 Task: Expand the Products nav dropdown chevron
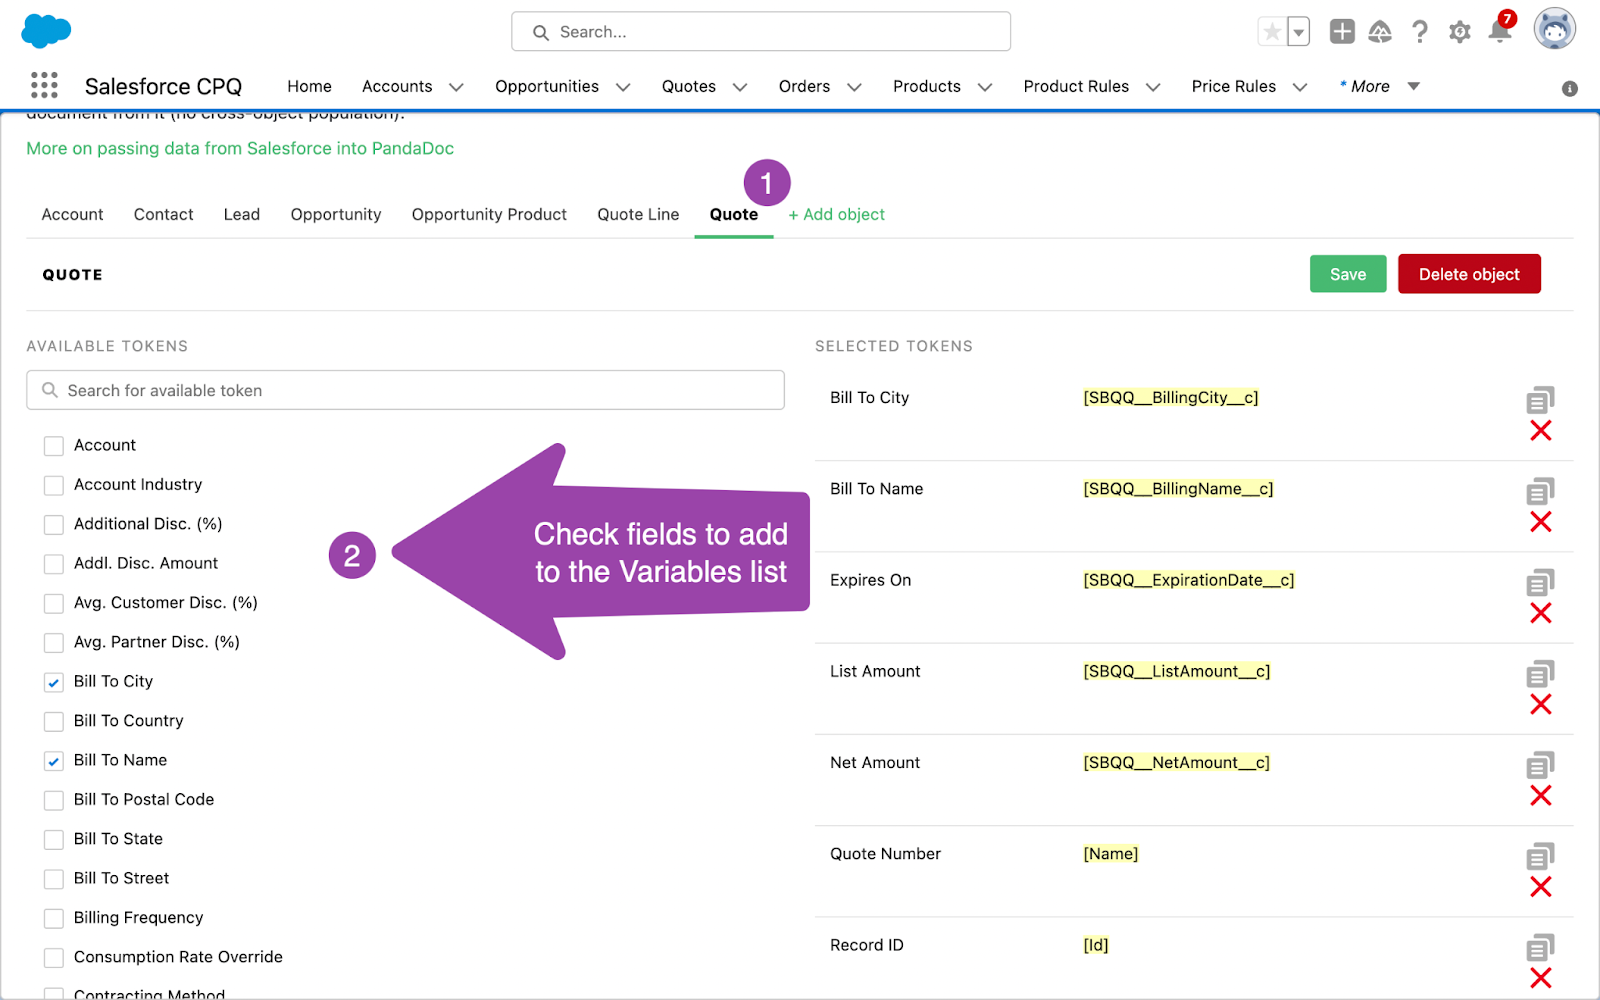985,87
